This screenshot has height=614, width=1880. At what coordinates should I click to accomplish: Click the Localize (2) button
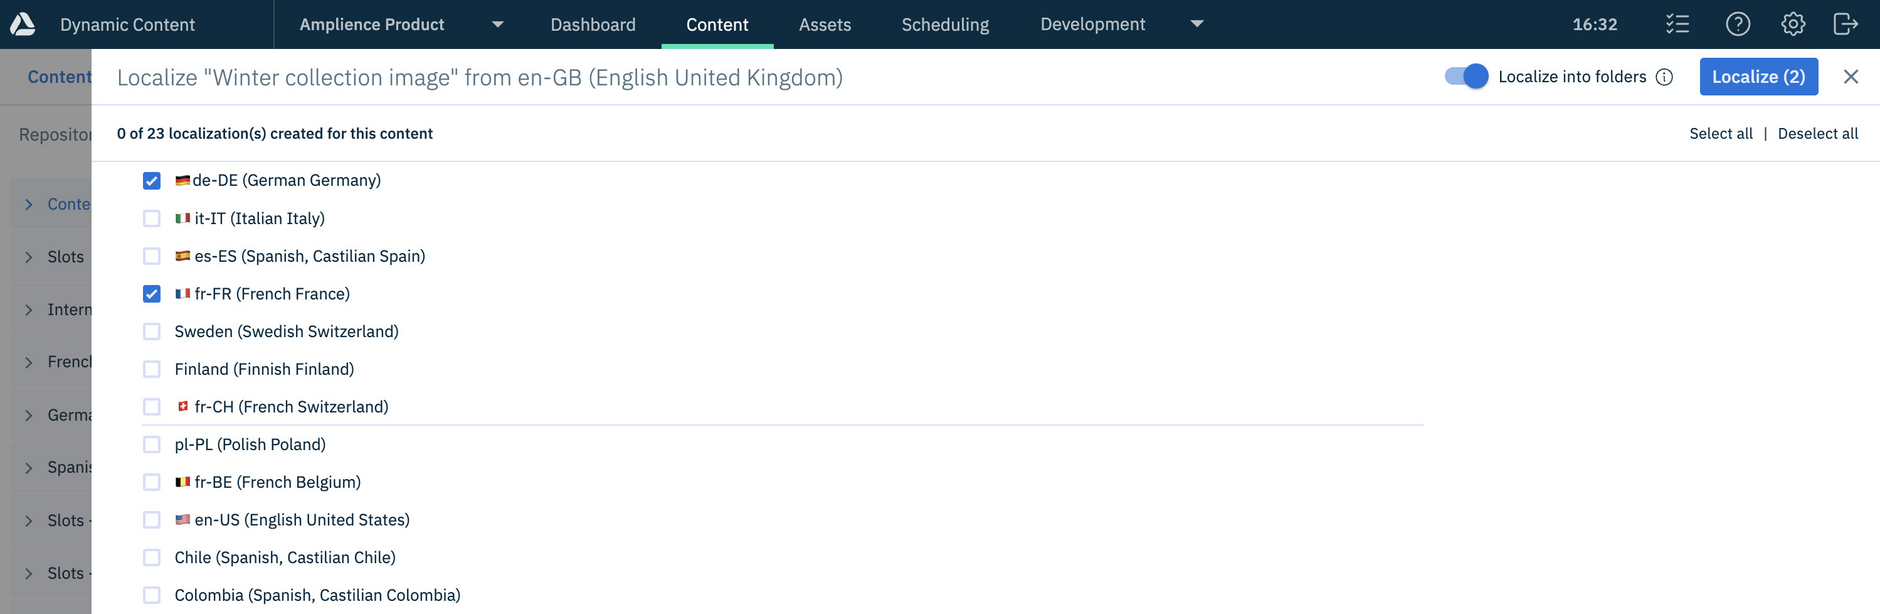1759,77
